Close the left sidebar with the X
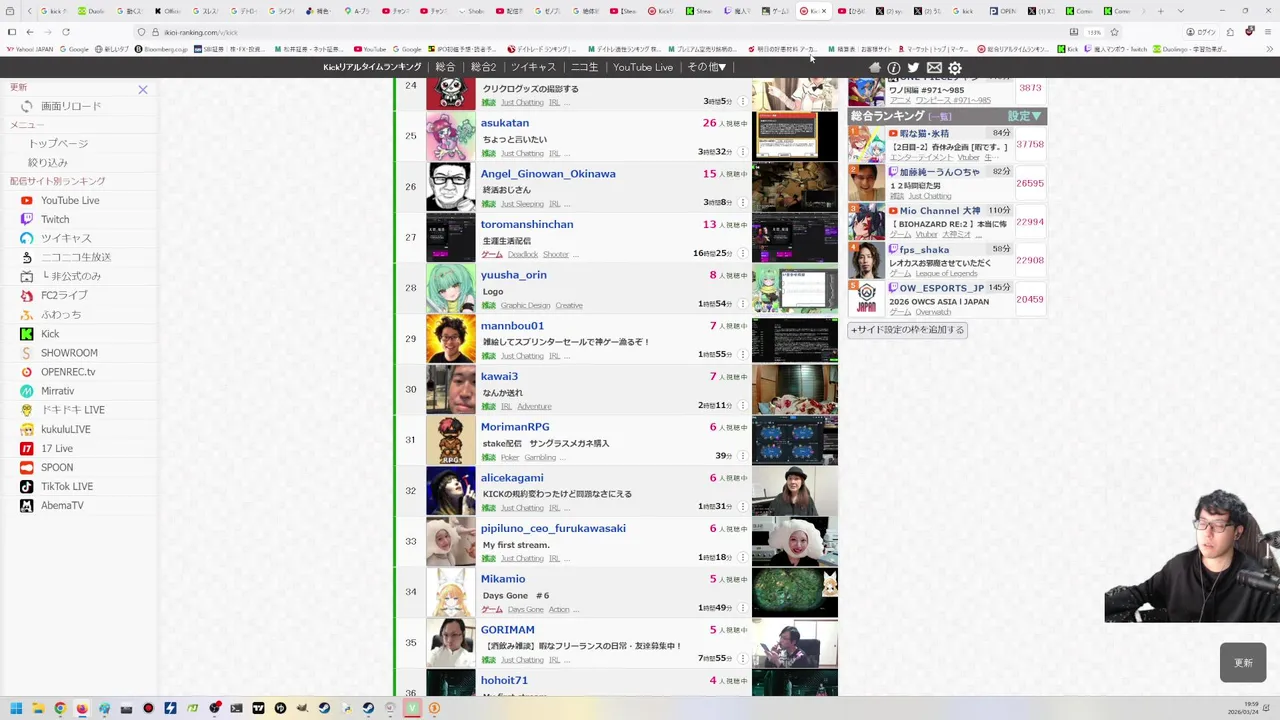The width and height of the screenshot is (1280, 720). click(x=143, y=90)
